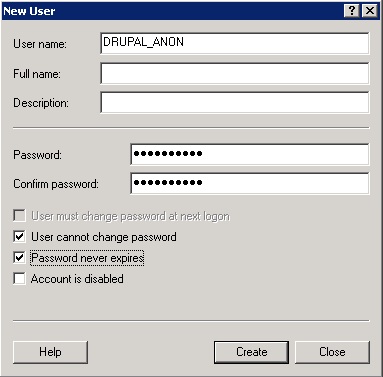Click the "Full name:" label

(37, 74)
